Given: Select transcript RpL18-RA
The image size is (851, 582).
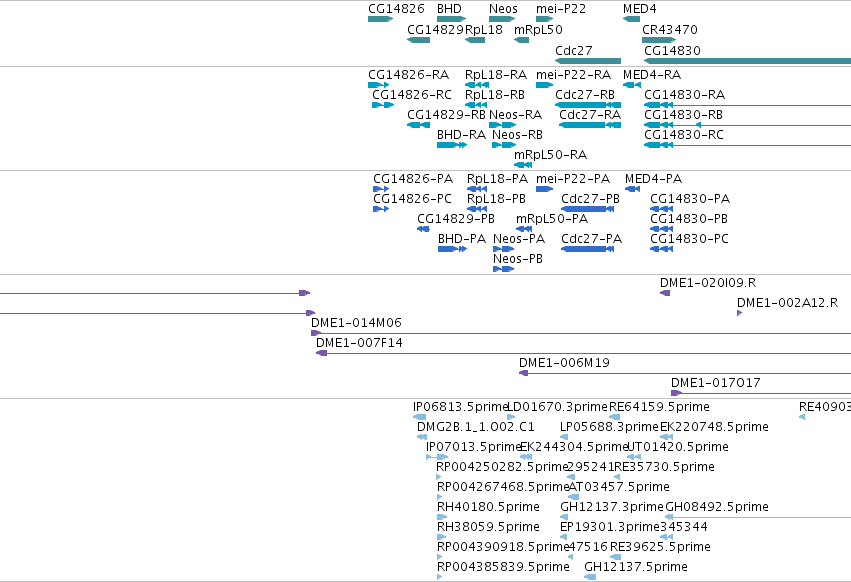Looking at the screenshot, I should [477, 85].
